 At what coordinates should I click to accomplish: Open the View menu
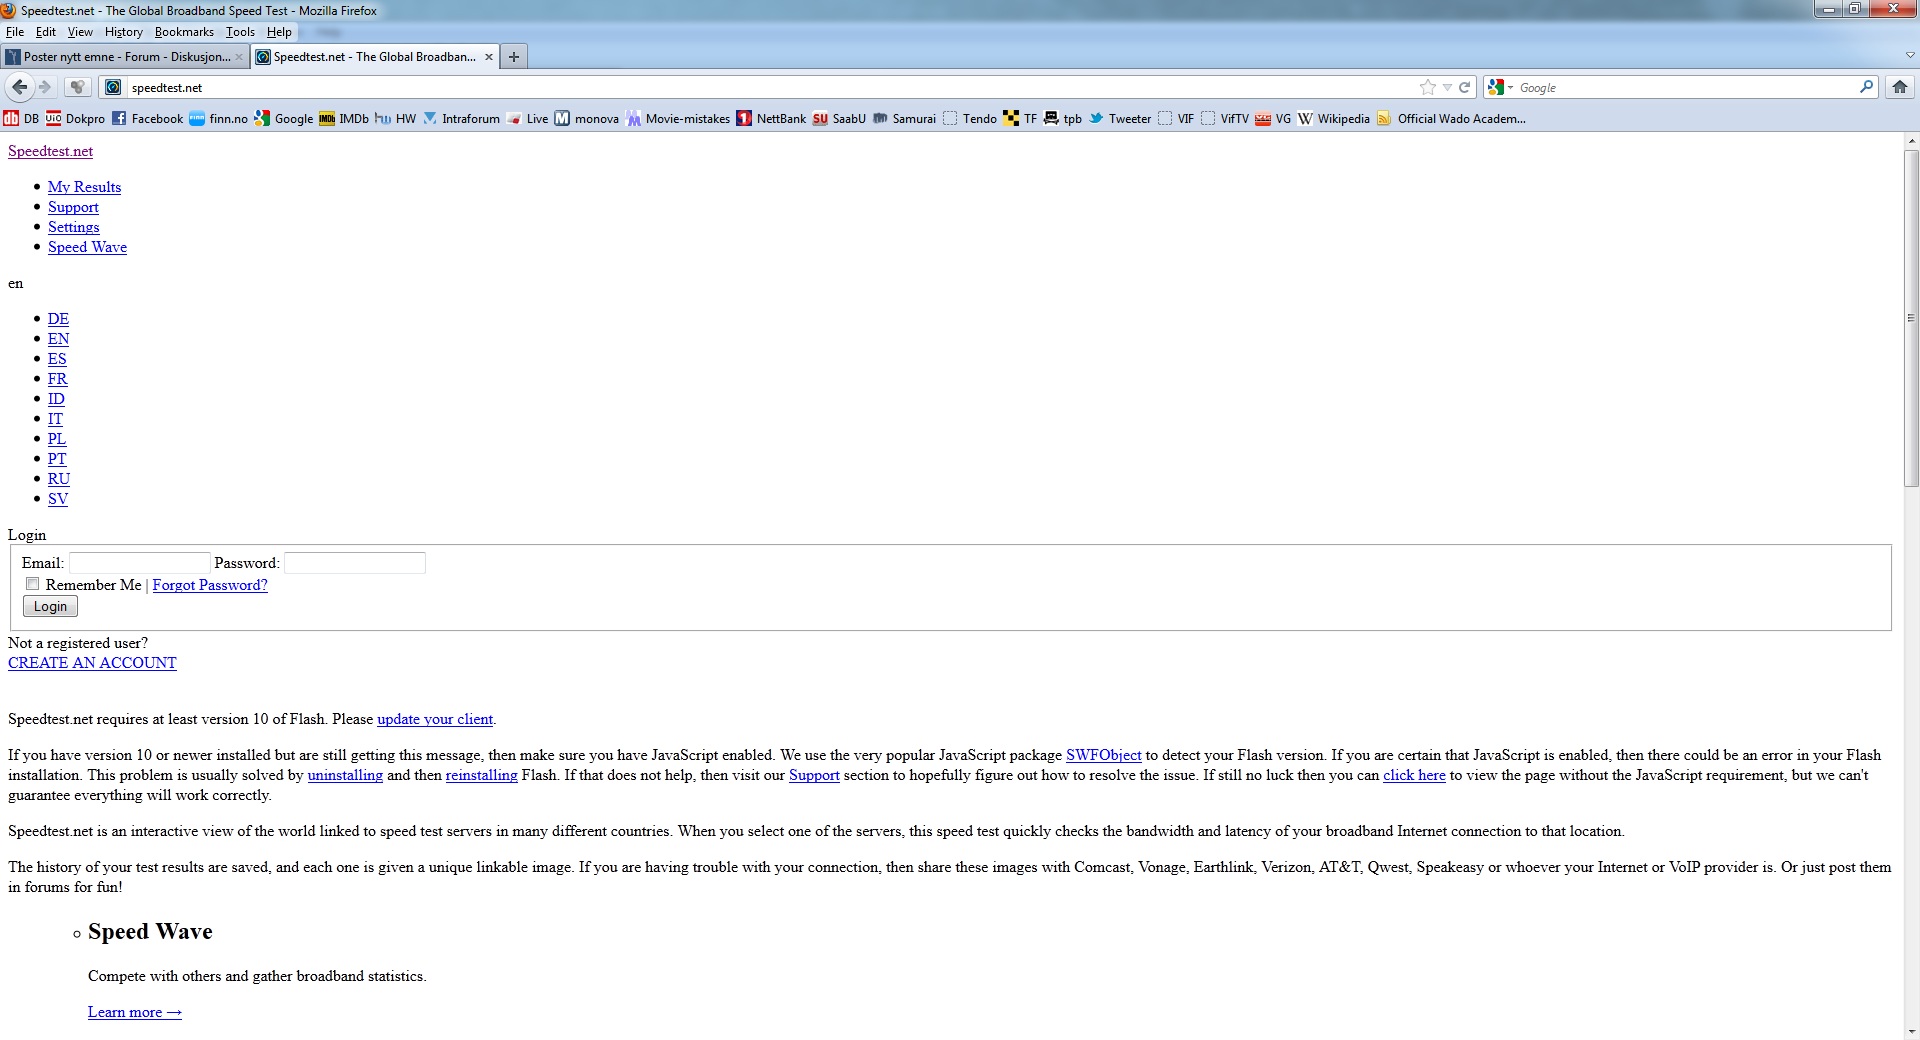(80, 32)
